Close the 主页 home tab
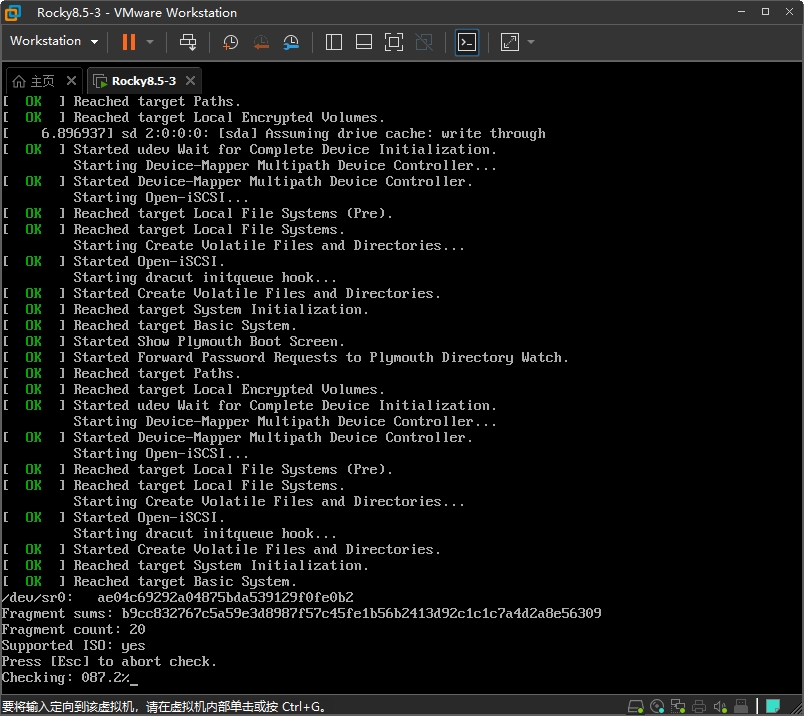The width and height of the screenshot is (804, 716). (71, 81)
